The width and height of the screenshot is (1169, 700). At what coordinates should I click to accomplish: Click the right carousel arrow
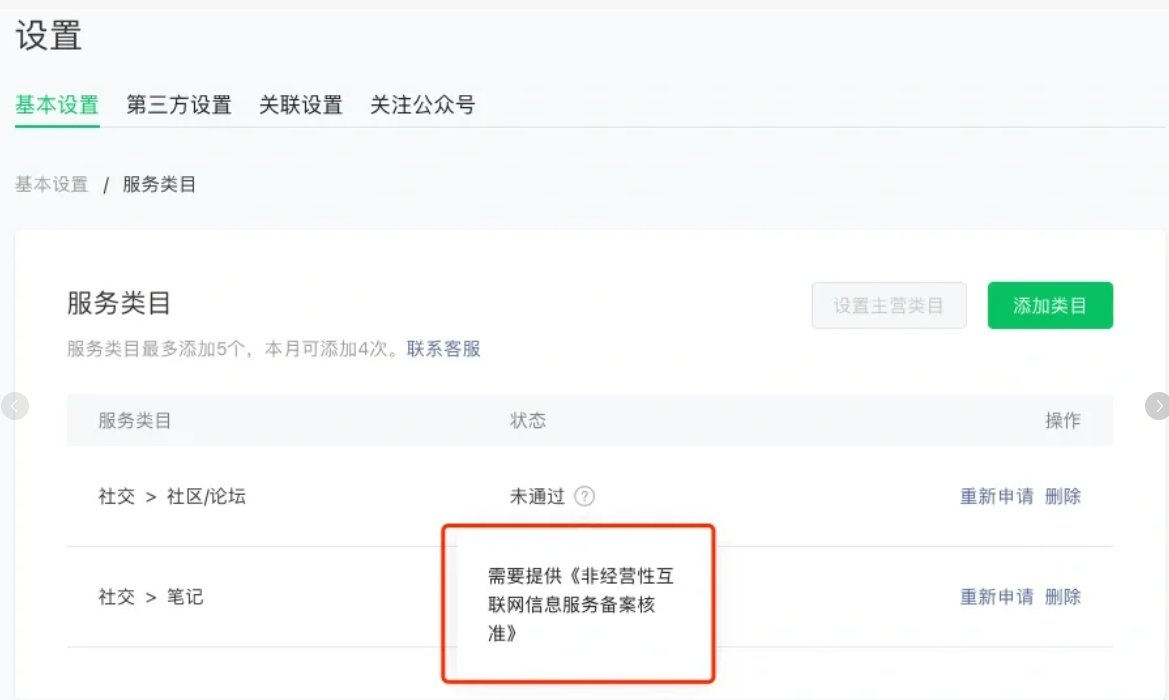[1157, 406]
